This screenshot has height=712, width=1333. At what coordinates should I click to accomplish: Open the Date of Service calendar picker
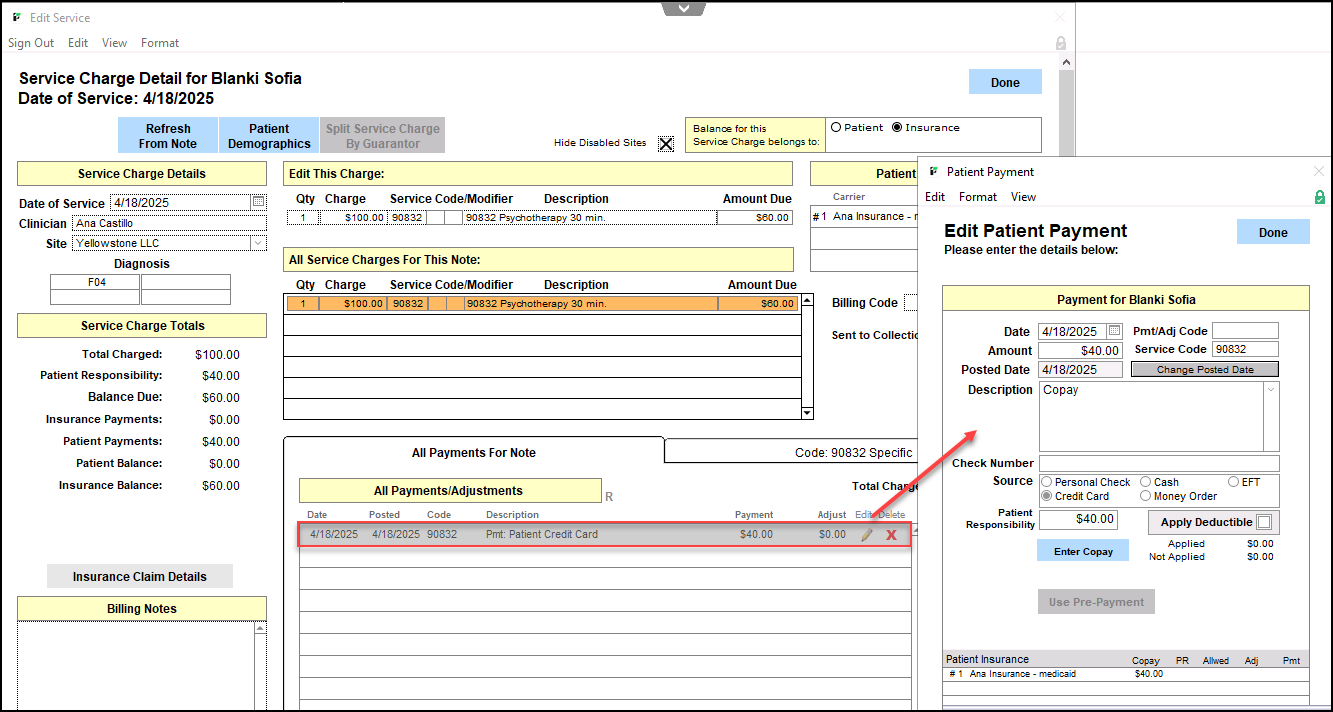tap(258, 202)
